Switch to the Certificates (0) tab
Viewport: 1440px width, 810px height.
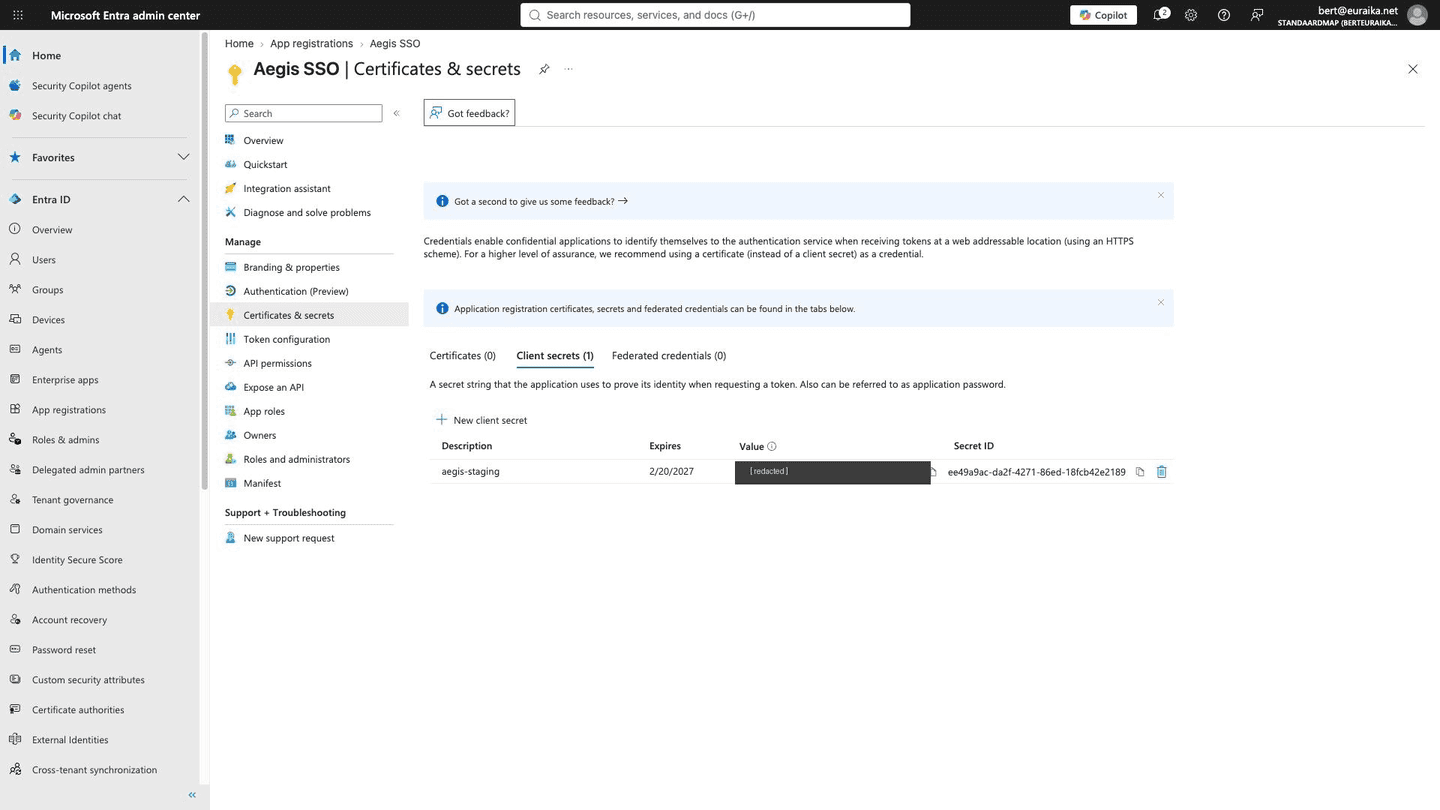click(462, 355)
